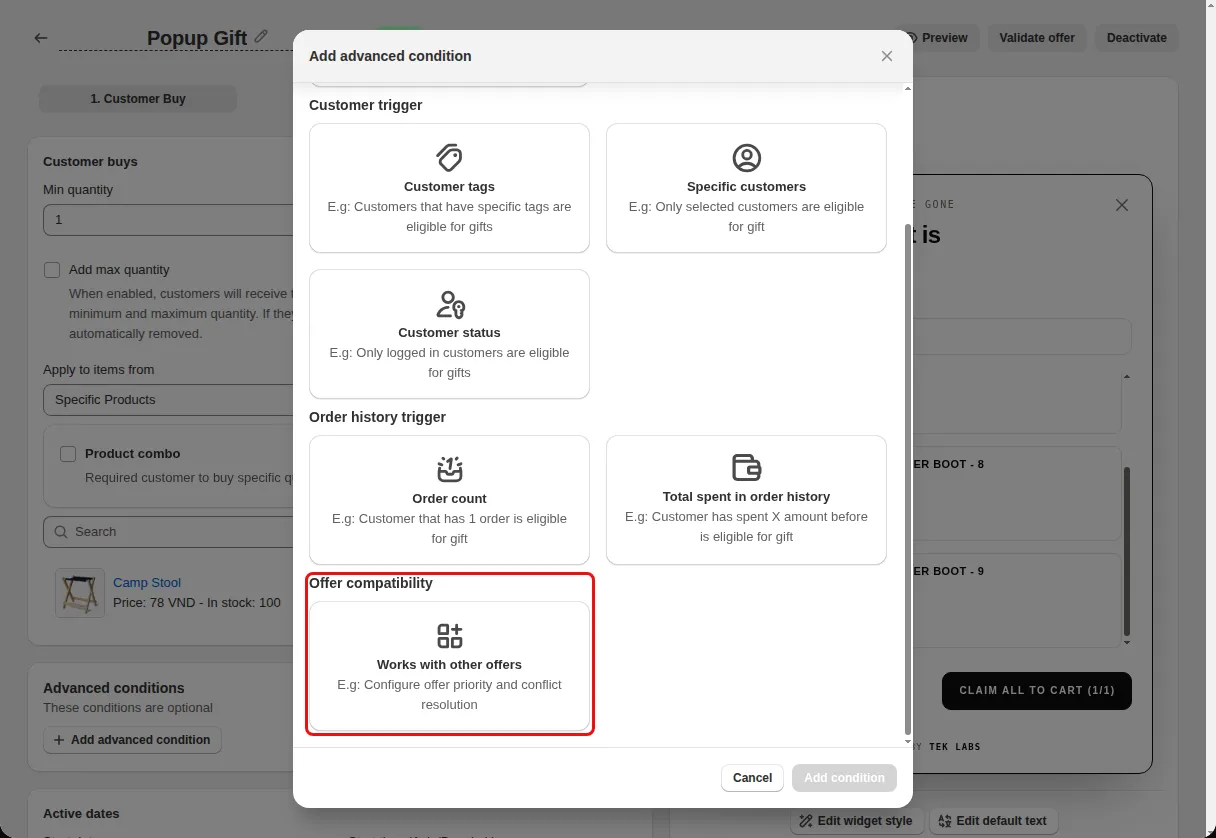Toggle the Add max quantity checkbox
This screenshot has height=838, width=1216.
tap(52, 270)
